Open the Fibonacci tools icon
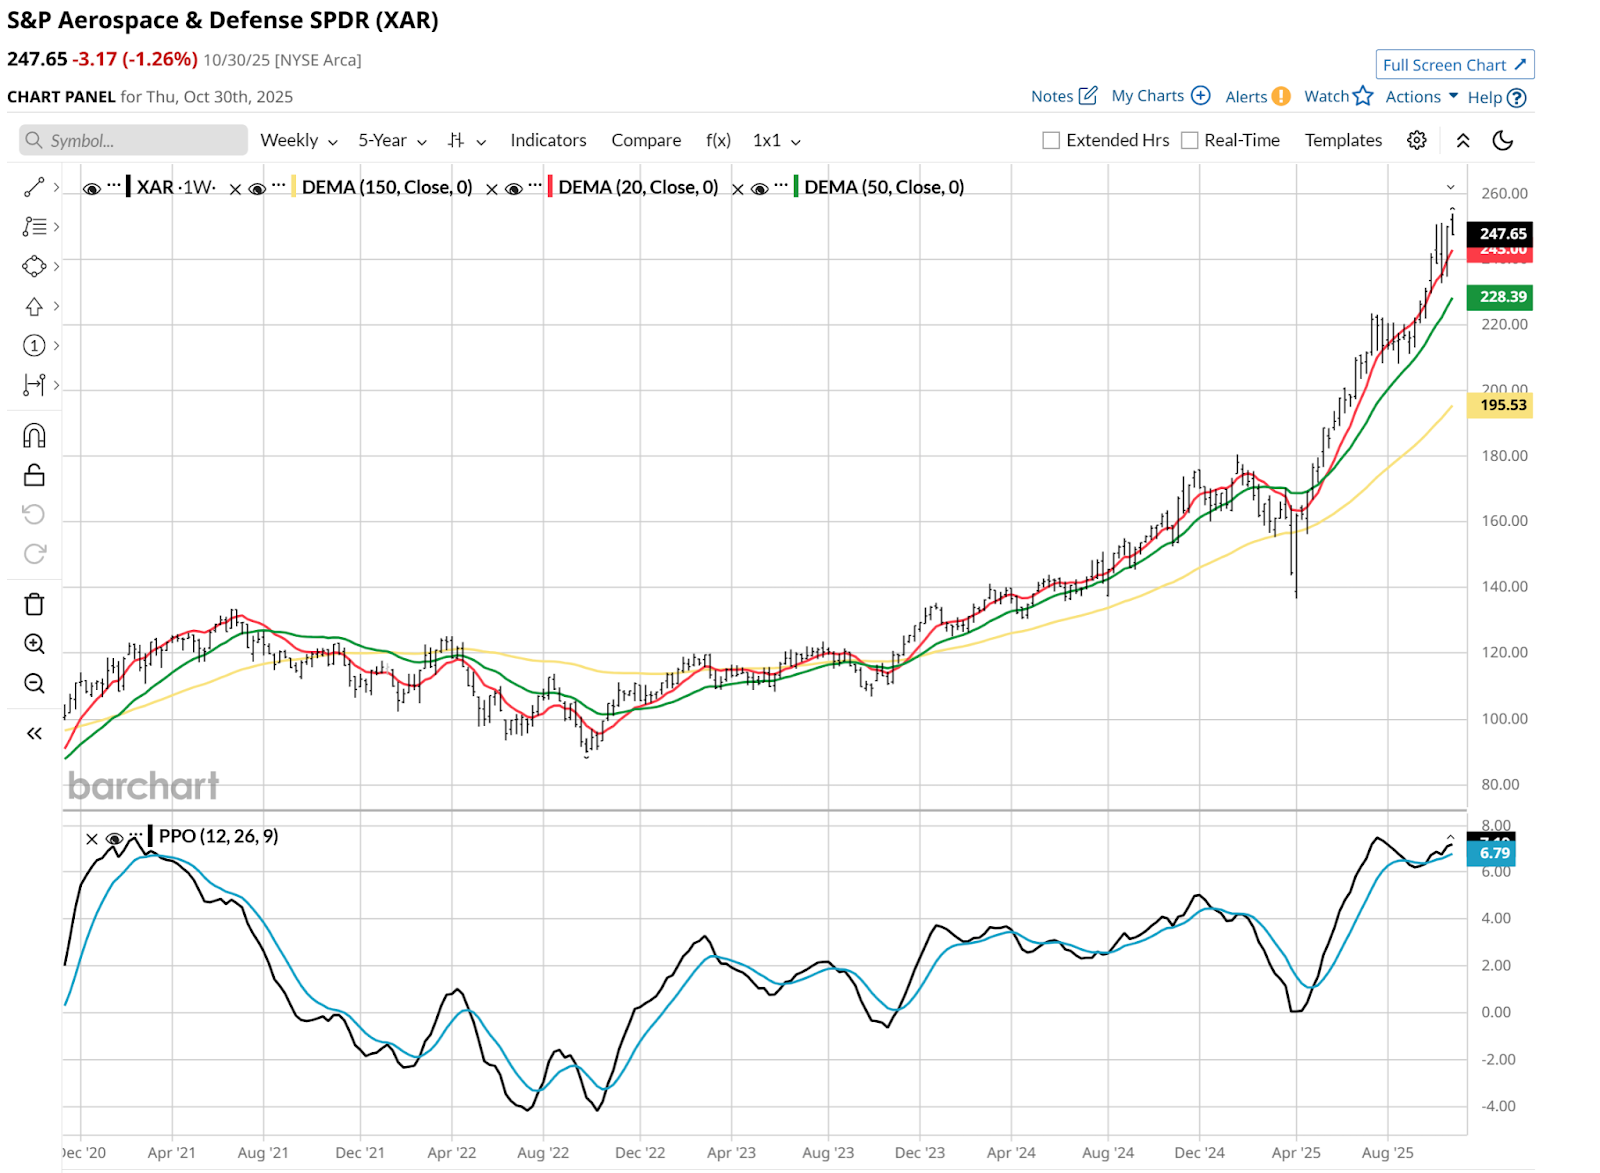This screenshot has height=1173, width=1600. tap(34, 227)
